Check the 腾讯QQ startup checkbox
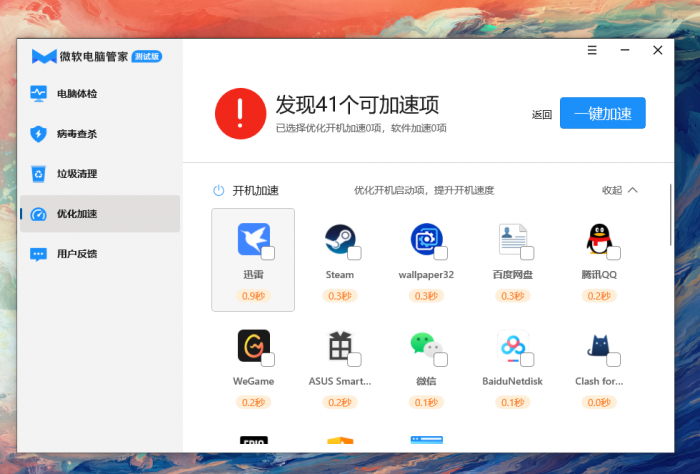 tap(613, 253)
